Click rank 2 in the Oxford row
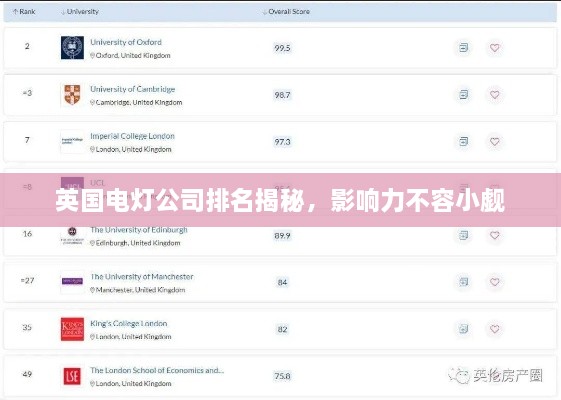561x400 pixels. 27,46
